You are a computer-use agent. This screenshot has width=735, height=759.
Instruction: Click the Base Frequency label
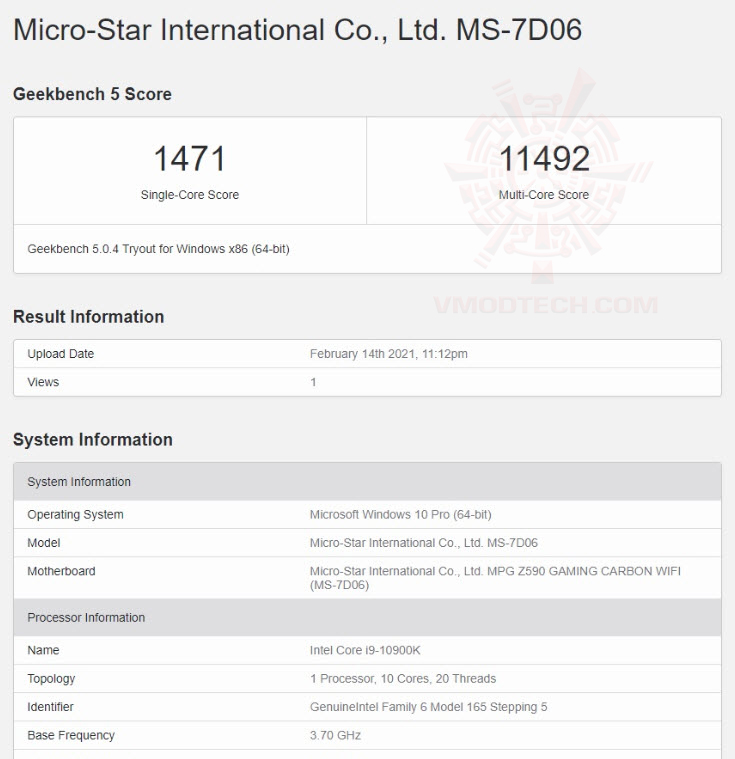click(71, 735)
